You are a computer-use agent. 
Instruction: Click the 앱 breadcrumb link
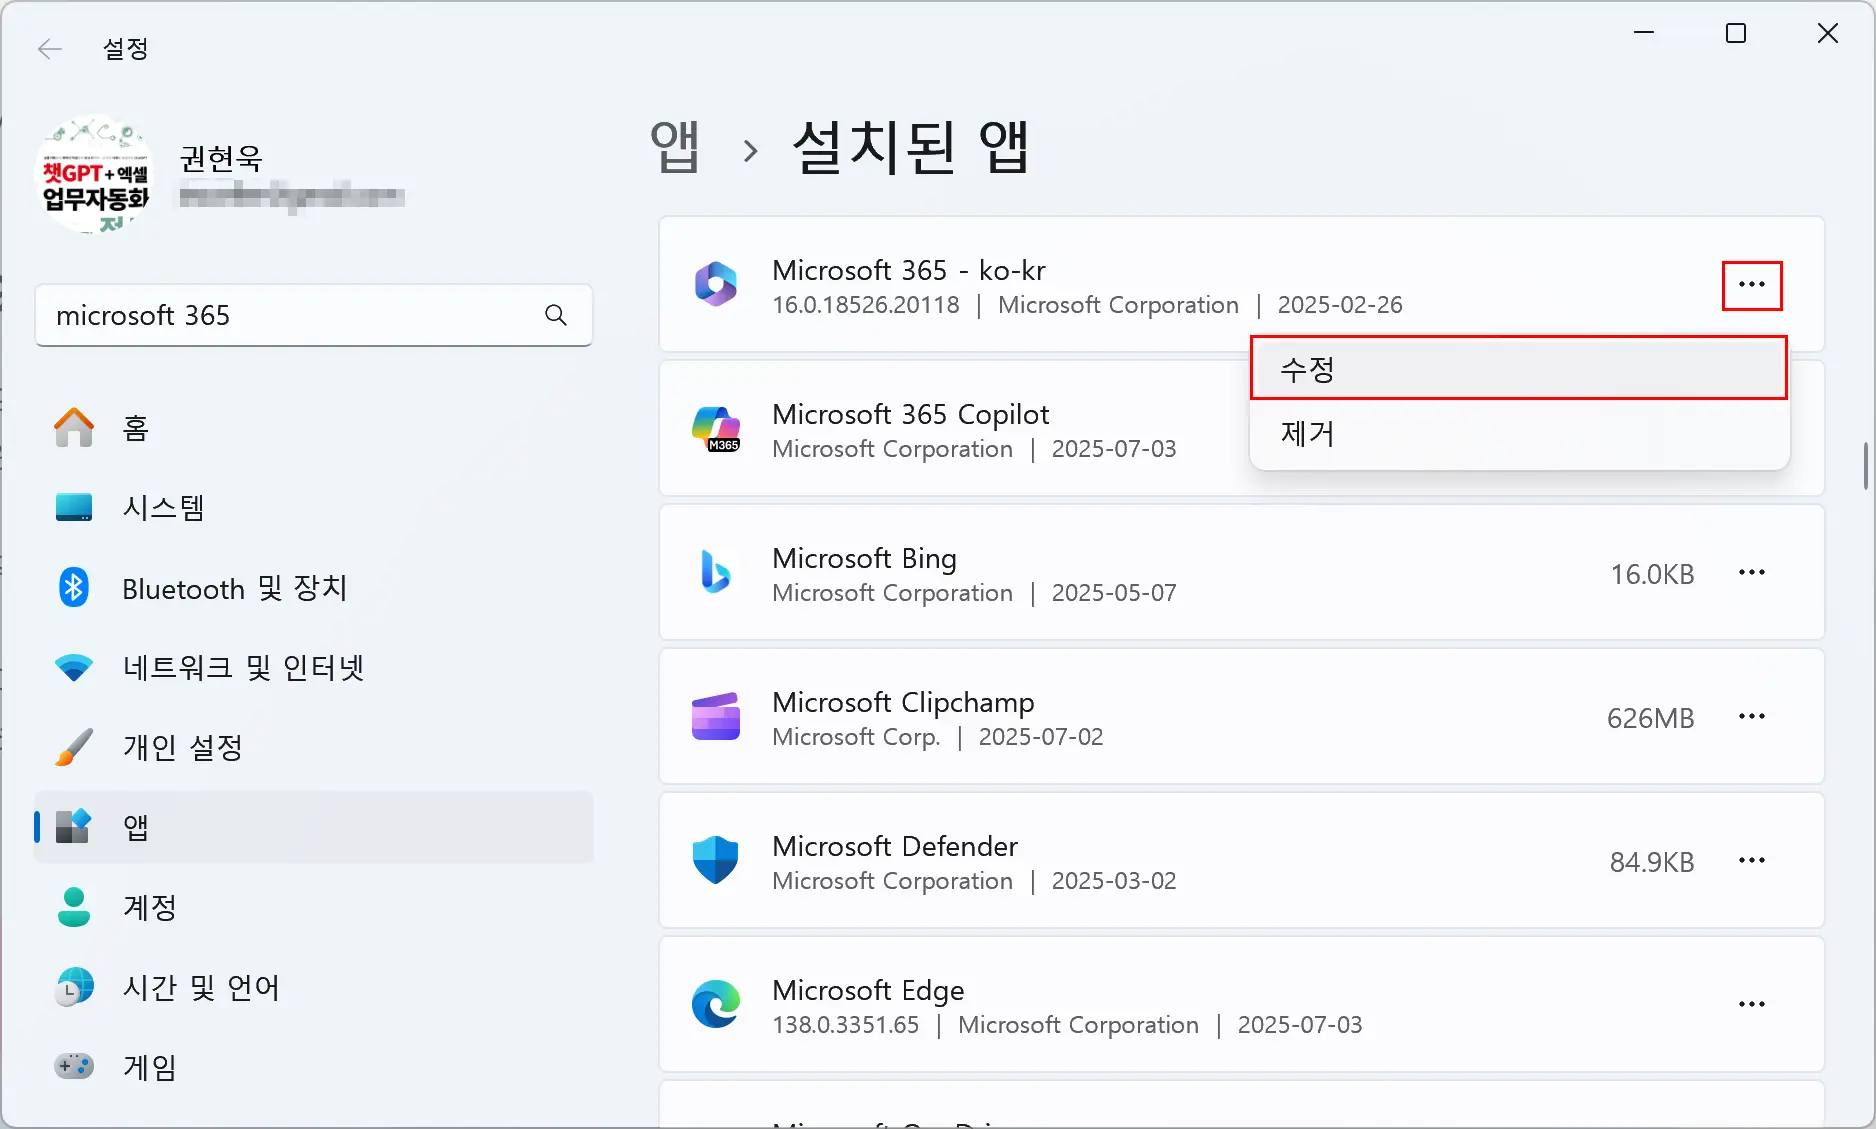[x=675, y=147]
